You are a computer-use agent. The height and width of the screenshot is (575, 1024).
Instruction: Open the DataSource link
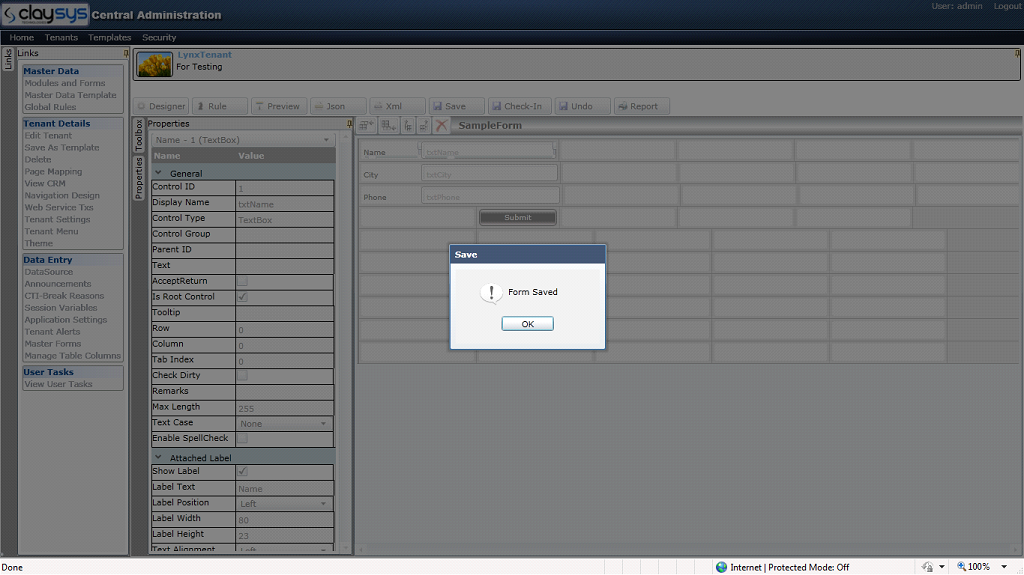coord(48,272)
